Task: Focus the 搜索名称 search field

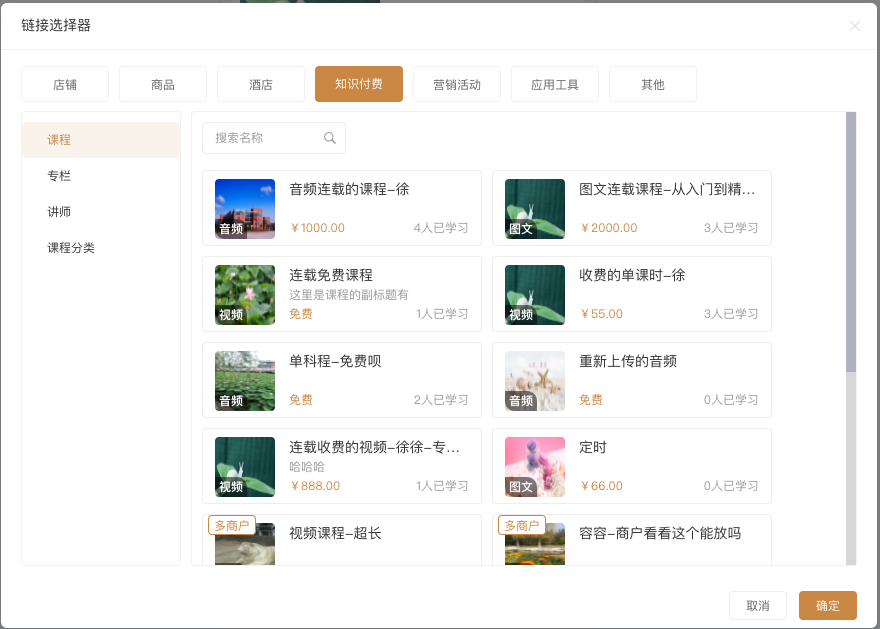Action: coord(274,137)
